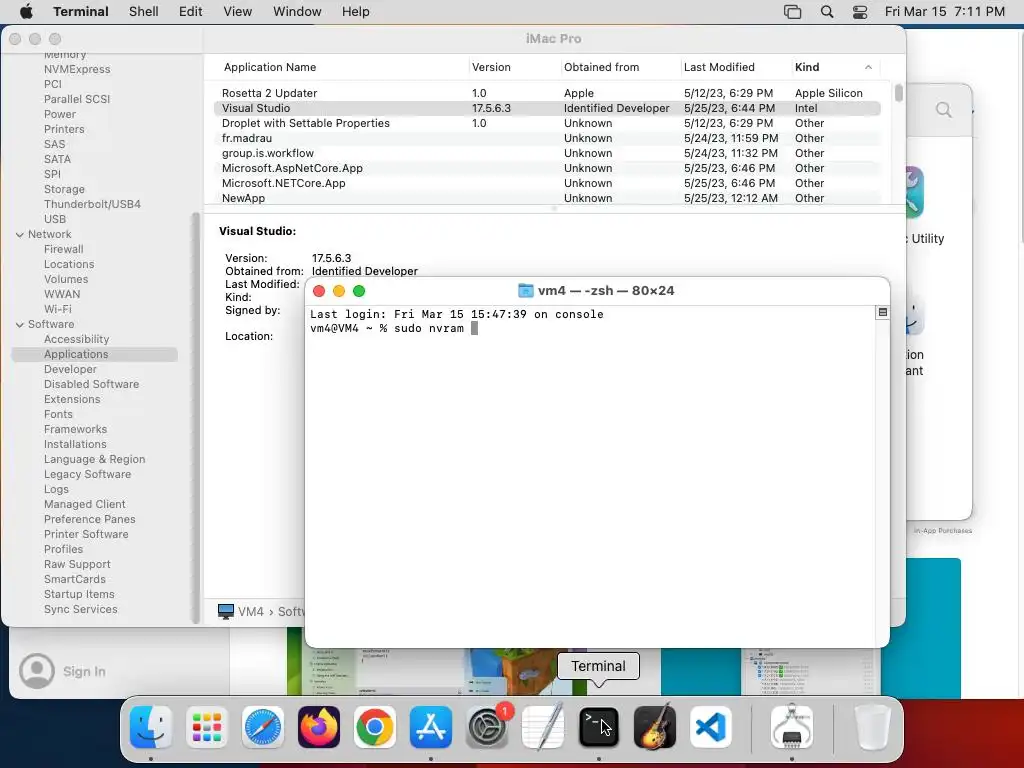Click the Stage Manager menu bar icon
Image resolution: width=1024 pixels, height=768 pixels.
(792, 12)
